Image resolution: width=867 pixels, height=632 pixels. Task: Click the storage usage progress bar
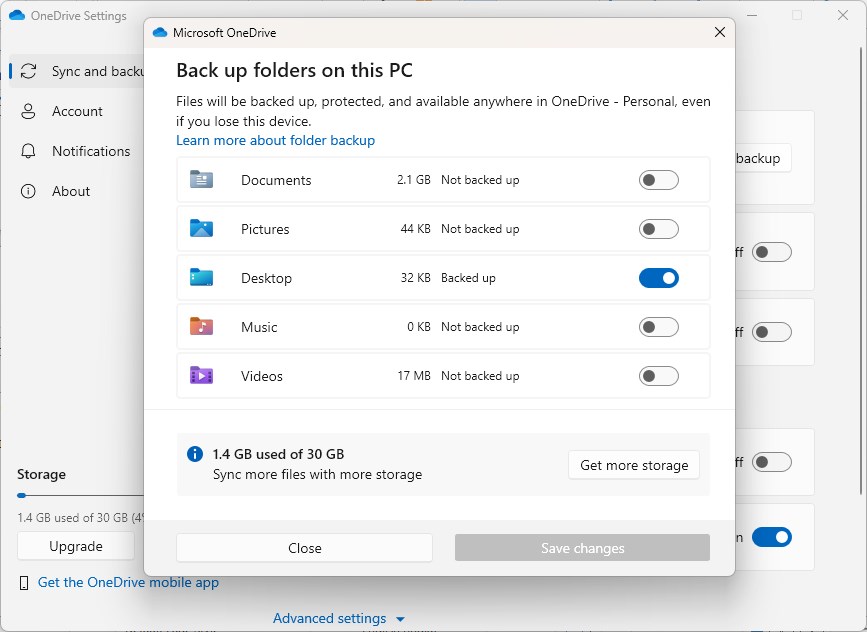pos(80,495)
